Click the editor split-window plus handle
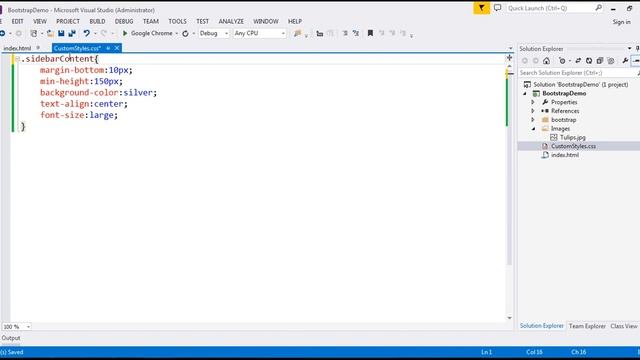The height and width of the screenshot is (360, 640). pyautogui.click(x=509, y=58)
